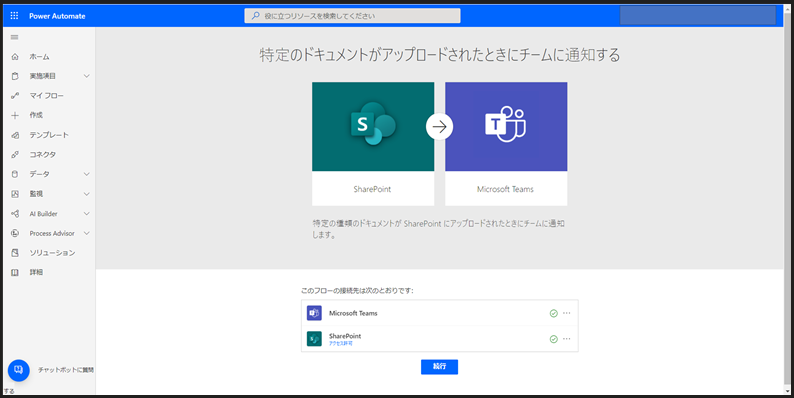Collapse the left navigation hamburger menu
This screenshot has width=794, height=398.
point(14,37)
